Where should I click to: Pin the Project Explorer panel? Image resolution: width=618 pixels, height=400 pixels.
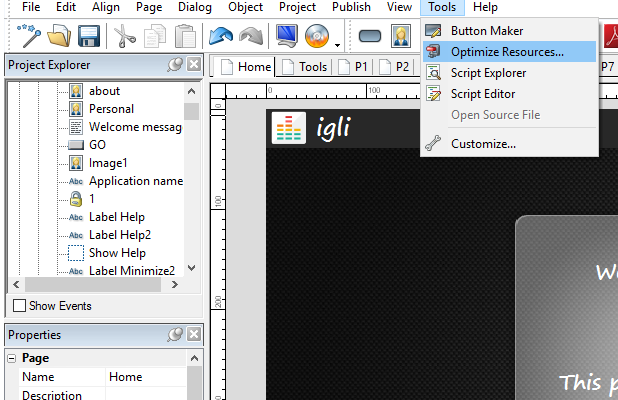tap(175, 66)
